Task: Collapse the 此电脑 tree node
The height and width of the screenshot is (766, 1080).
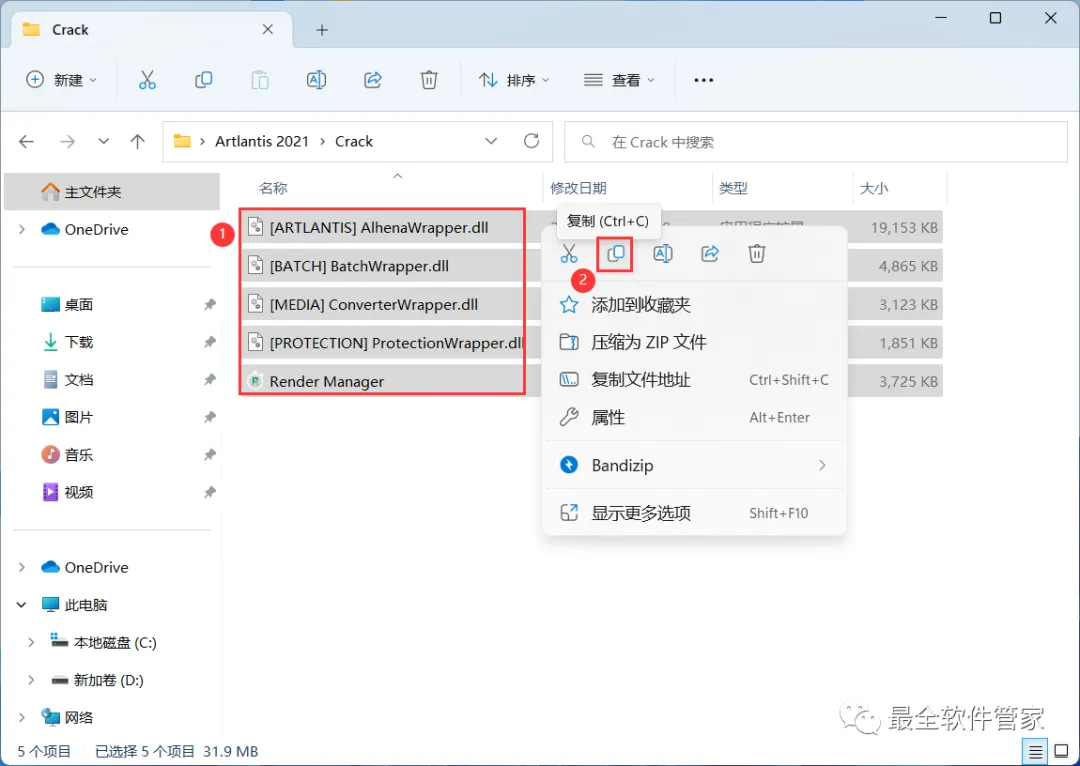Action: (x=22, y=605)
